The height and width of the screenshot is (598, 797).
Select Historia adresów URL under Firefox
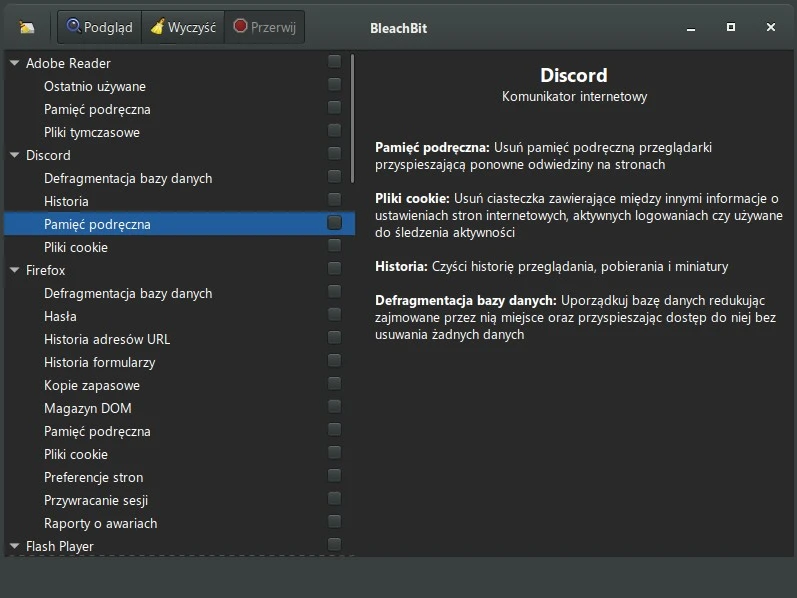106,339
